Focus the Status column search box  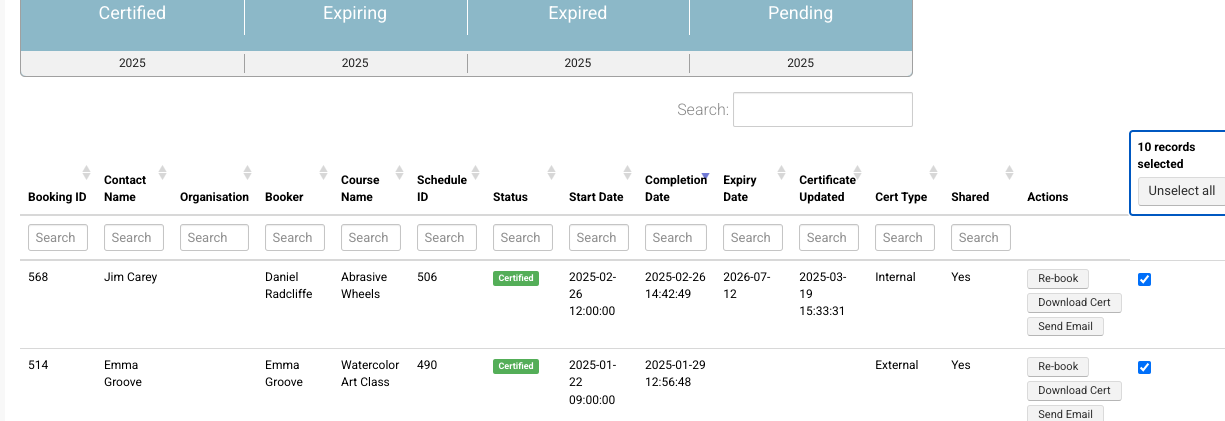click(x=520, y=238)
